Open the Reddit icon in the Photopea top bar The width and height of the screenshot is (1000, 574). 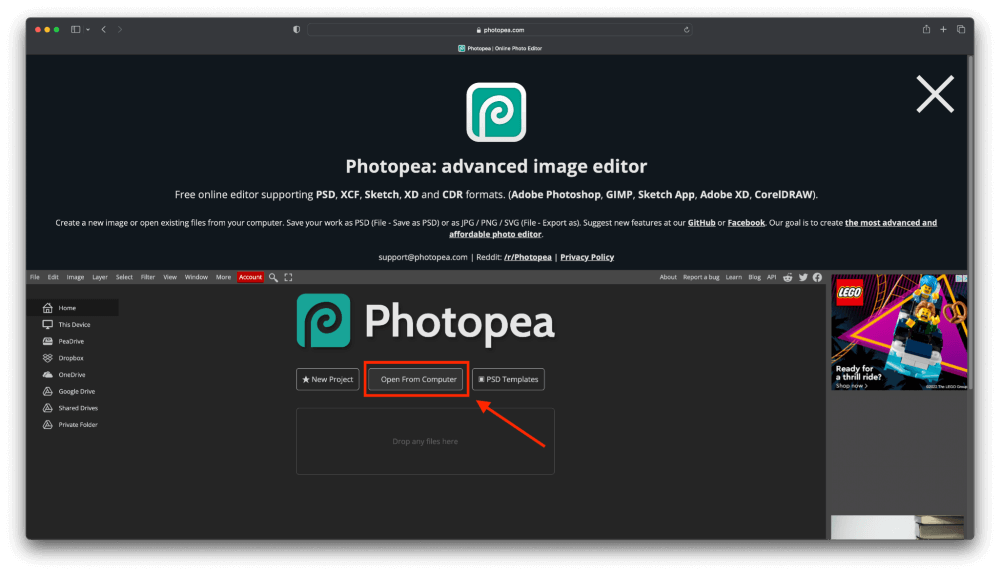788,277
